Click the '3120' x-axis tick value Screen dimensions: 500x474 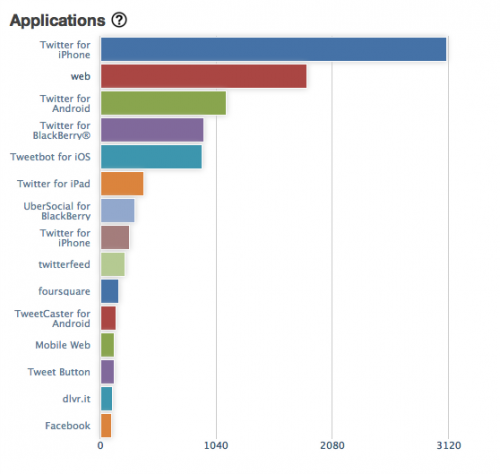click(449, 446)
